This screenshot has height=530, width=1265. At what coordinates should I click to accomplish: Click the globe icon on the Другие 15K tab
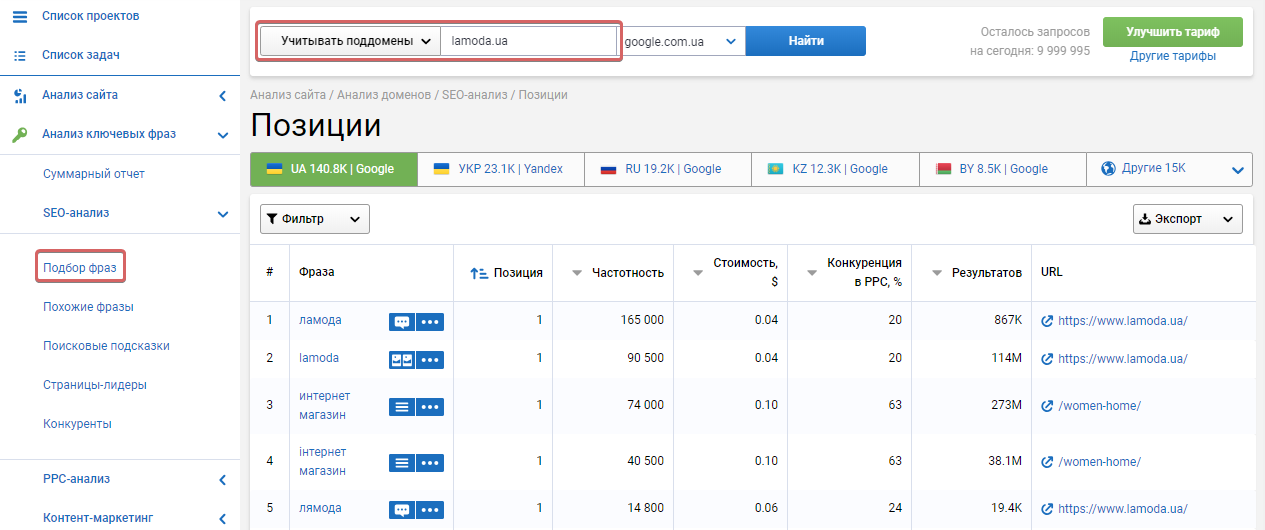tap(1108, 168)
